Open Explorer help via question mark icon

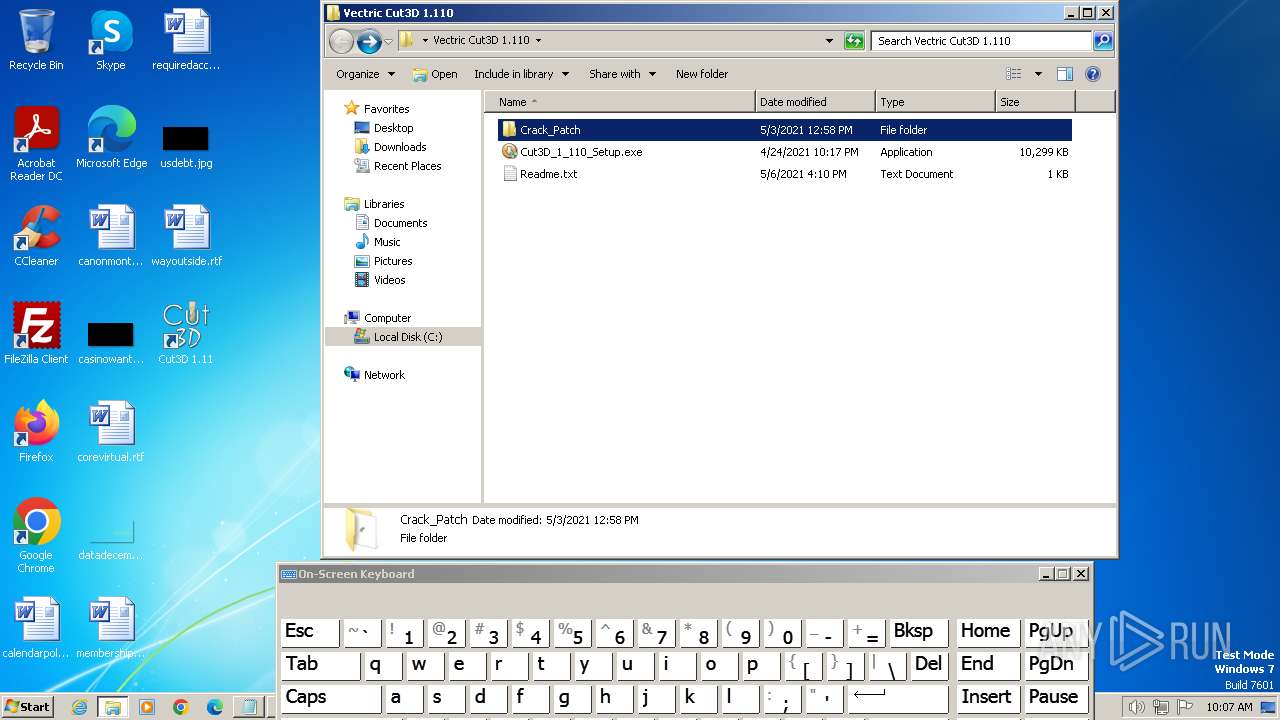tap(1093, 74)
